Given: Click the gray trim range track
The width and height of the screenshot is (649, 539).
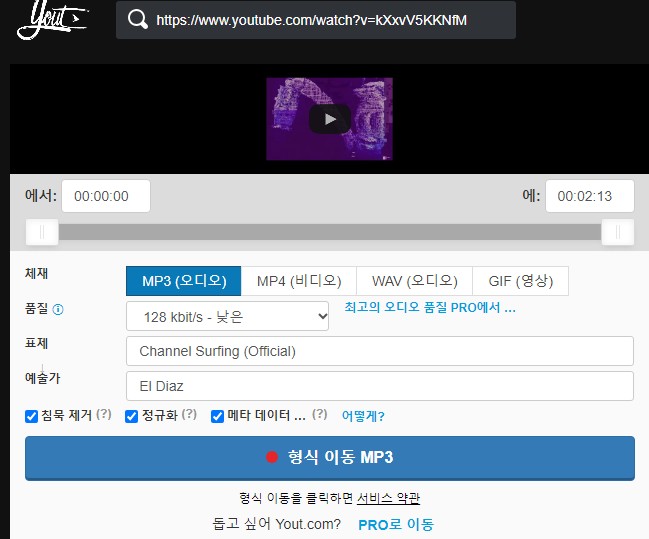Looking at the screenshot, I should pyautogui.click(x=329, y=232).
